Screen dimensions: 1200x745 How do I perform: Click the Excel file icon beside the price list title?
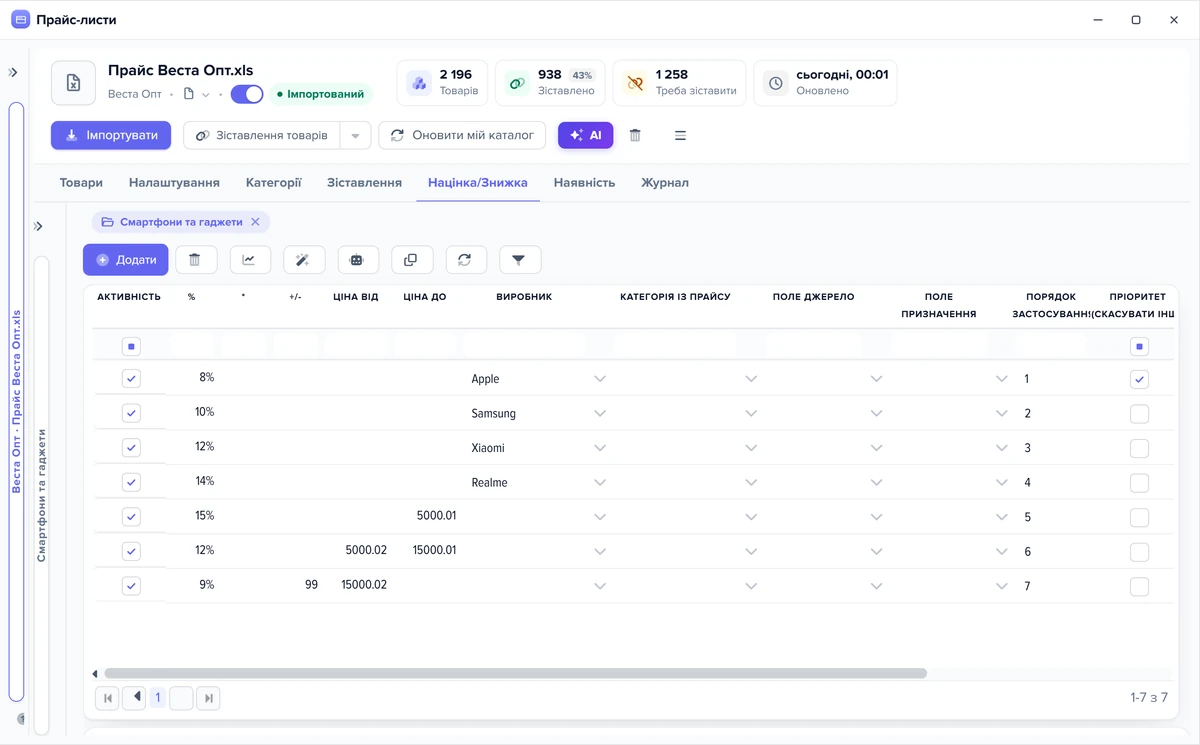pyautogui.click(x=74, y=83)
